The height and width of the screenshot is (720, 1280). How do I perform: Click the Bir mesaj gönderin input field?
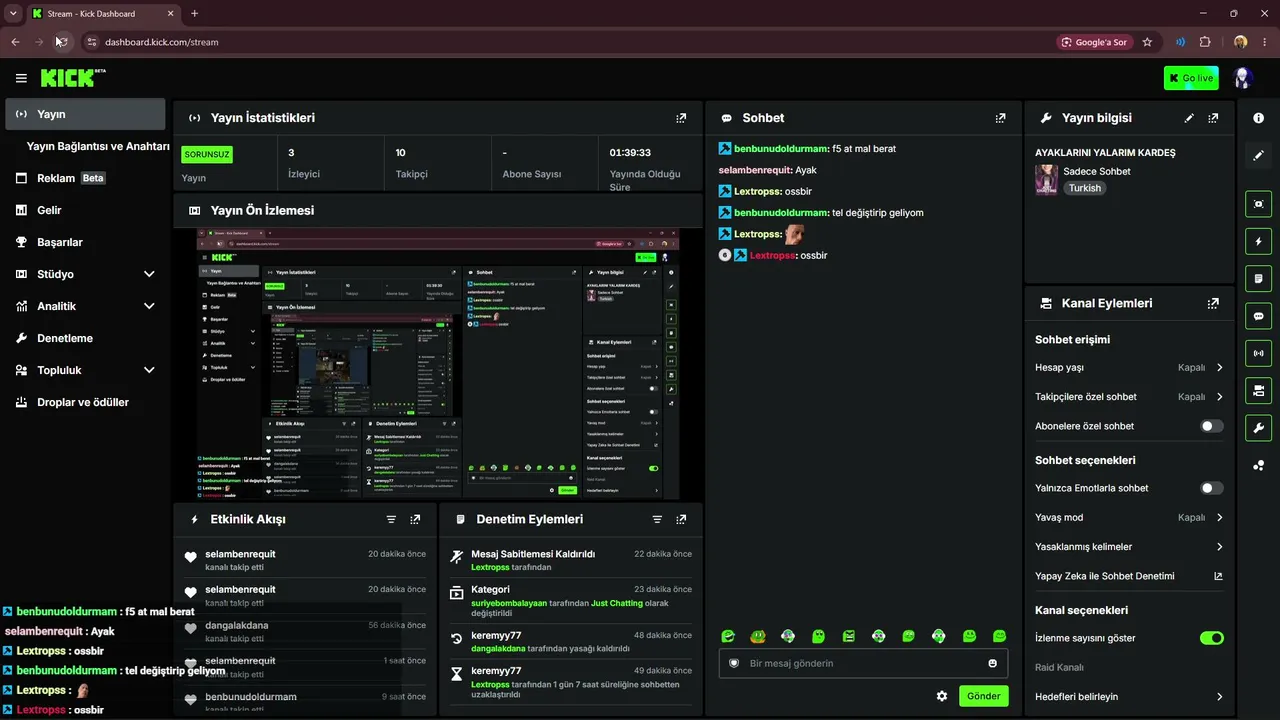(x=863, y=663)
